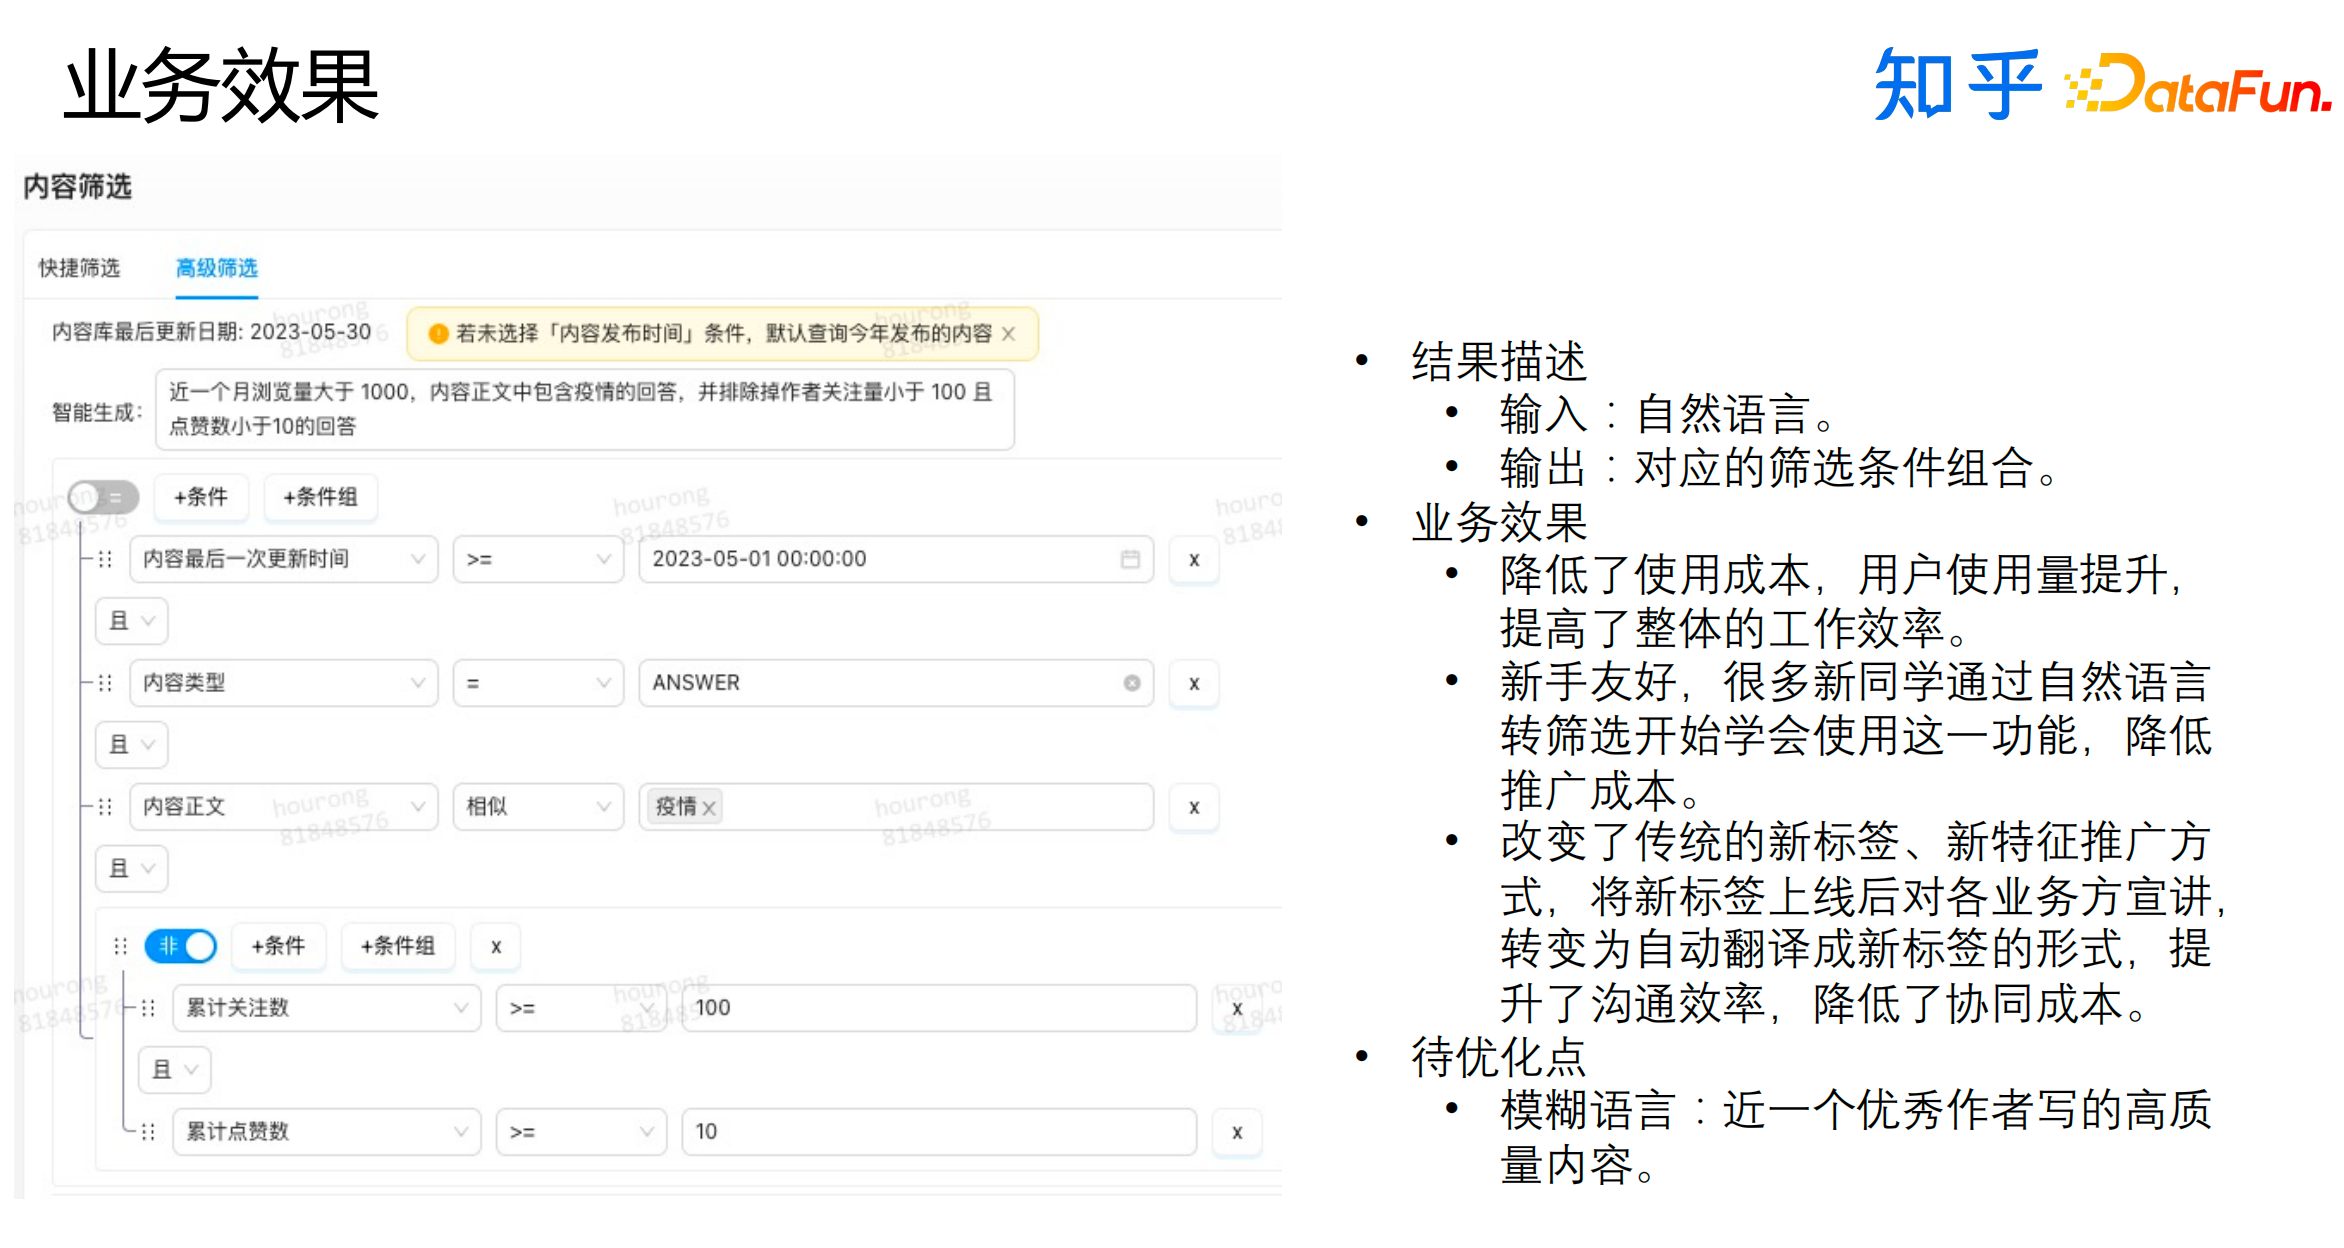Turn off the blue 非 switch

tap(181, 946)
